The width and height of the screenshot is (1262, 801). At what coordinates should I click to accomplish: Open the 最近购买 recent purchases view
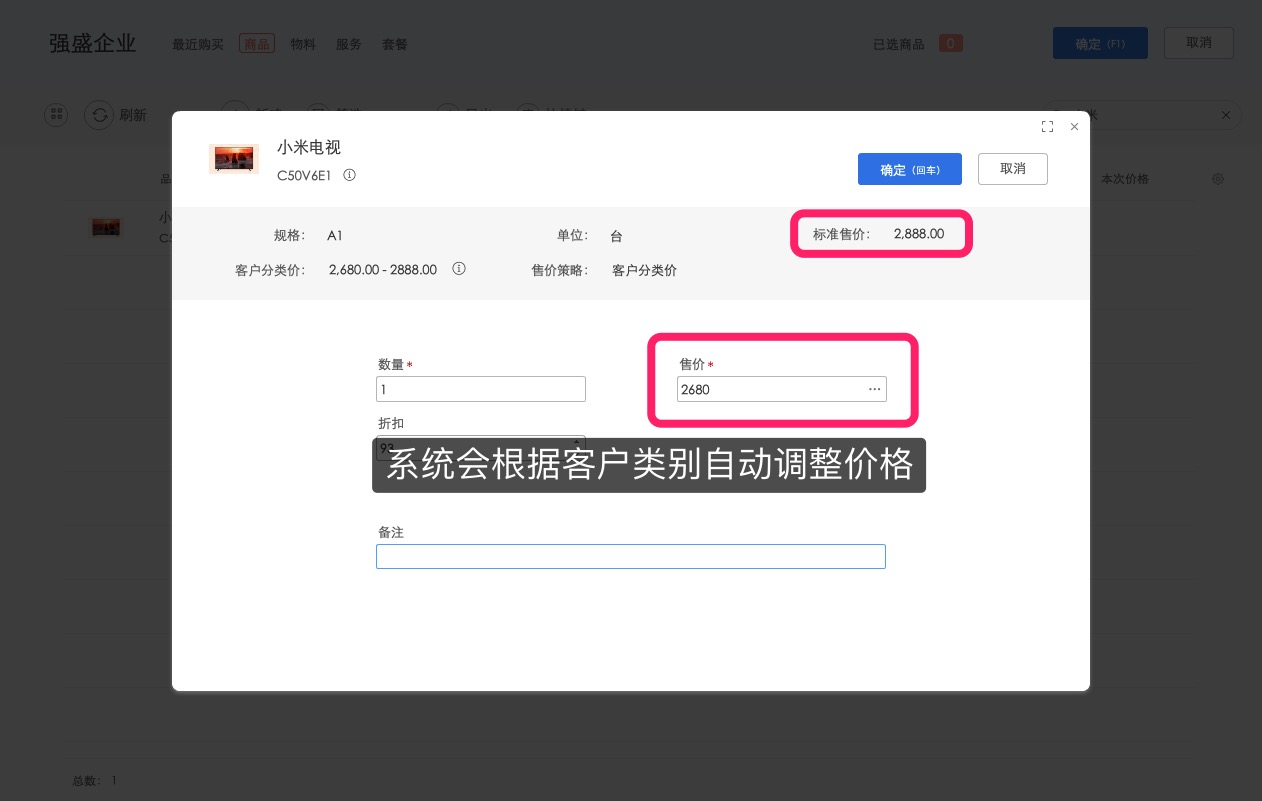pos(197,44)
